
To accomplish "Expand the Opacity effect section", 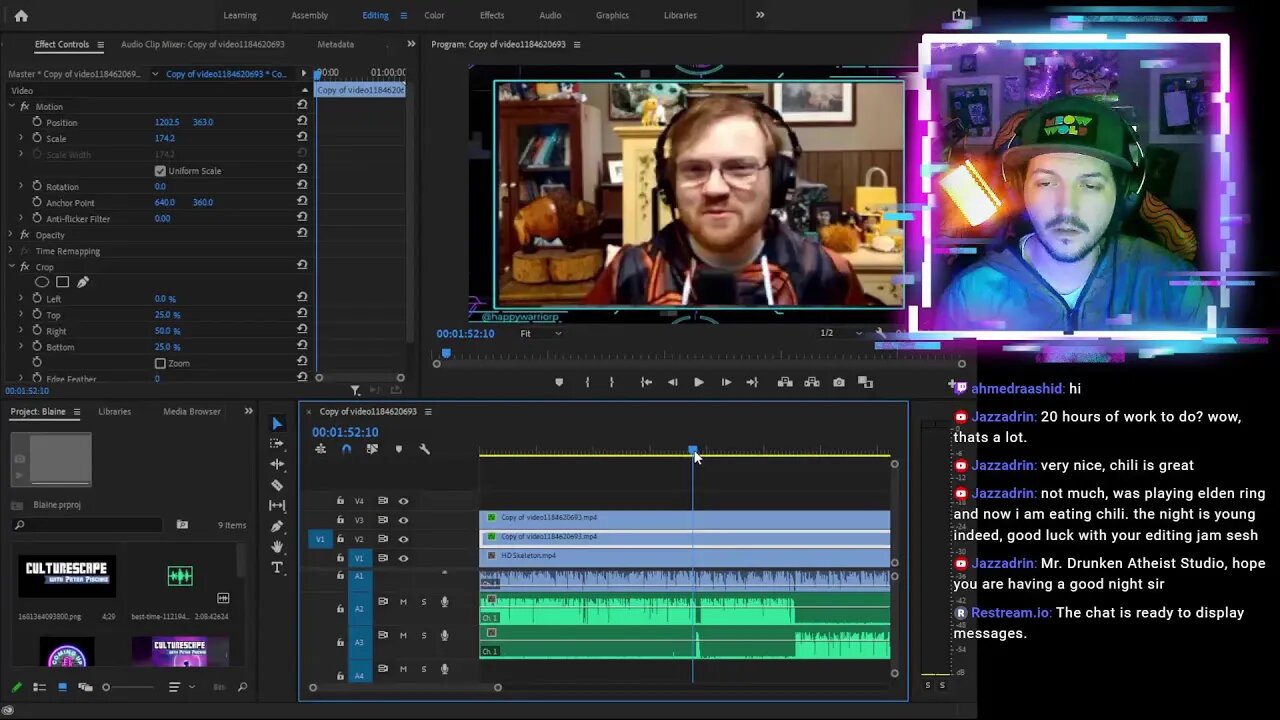I will tap(10, 235).
